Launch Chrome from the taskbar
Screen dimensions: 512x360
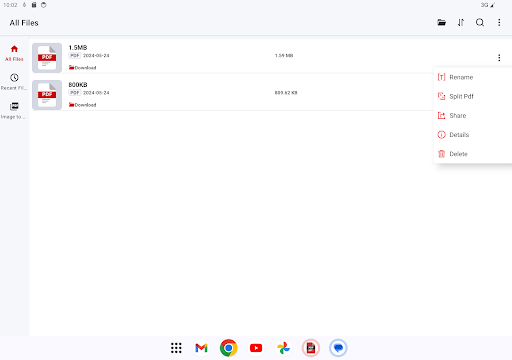(x=229, y=348)
